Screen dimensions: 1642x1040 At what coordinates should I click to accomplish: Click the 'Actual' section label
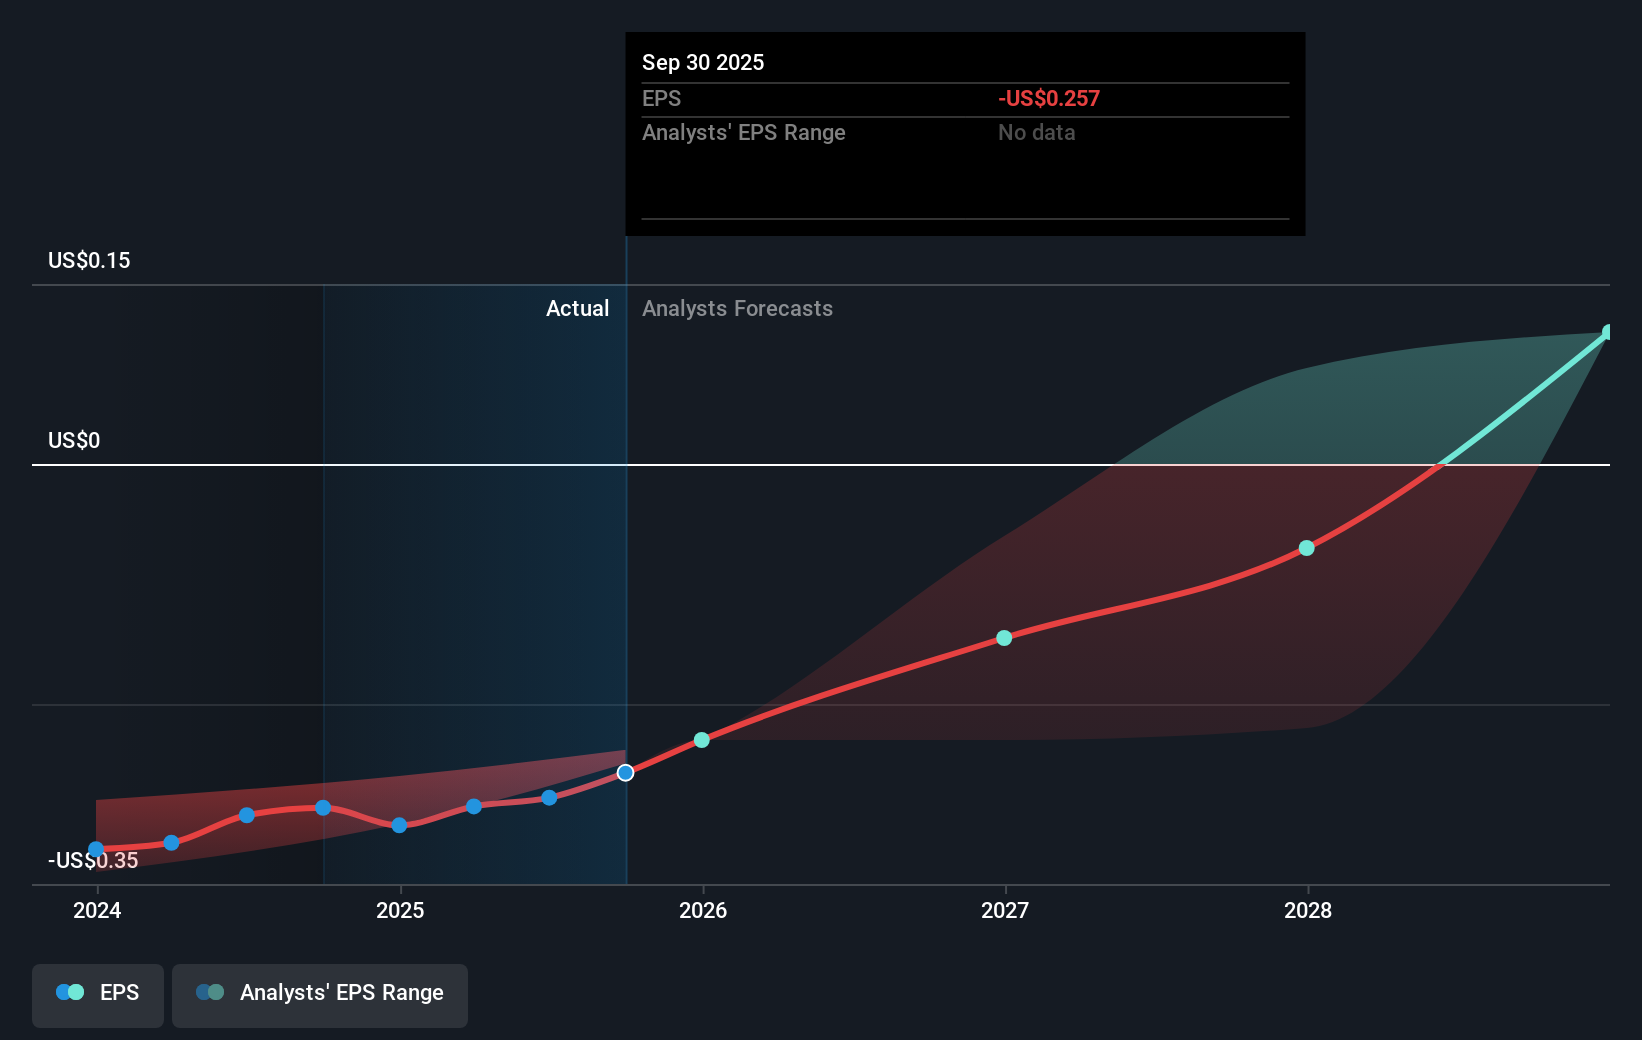click(577, 308)
